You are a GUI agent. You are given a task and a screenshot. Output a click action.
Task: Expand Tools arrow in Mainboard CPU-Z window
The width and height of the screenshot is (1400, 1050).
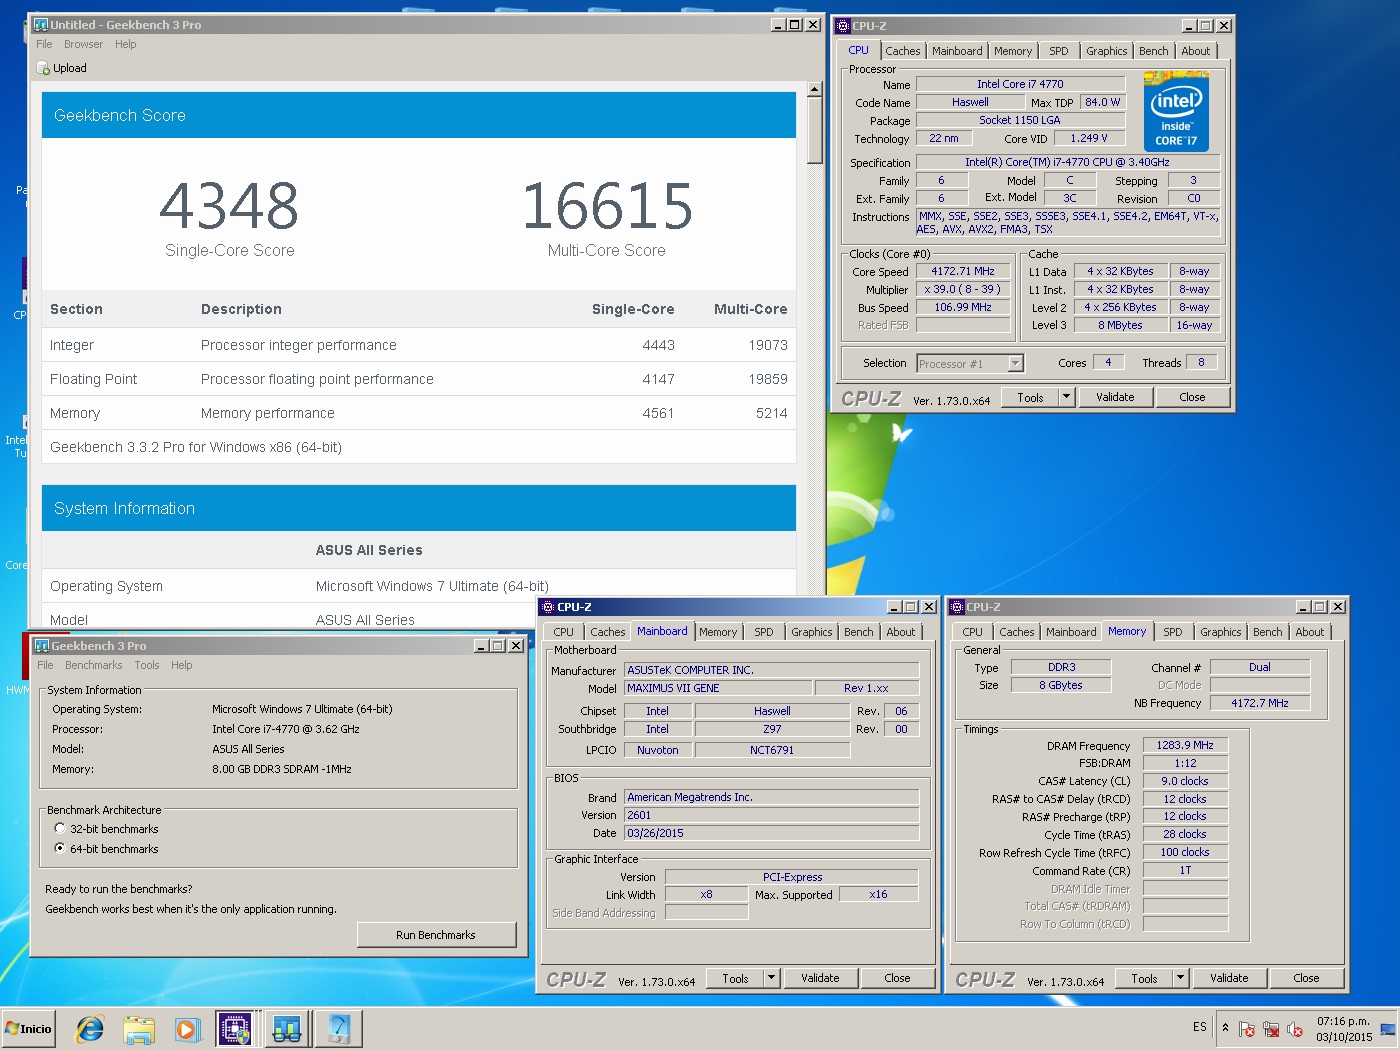(771, 978)
